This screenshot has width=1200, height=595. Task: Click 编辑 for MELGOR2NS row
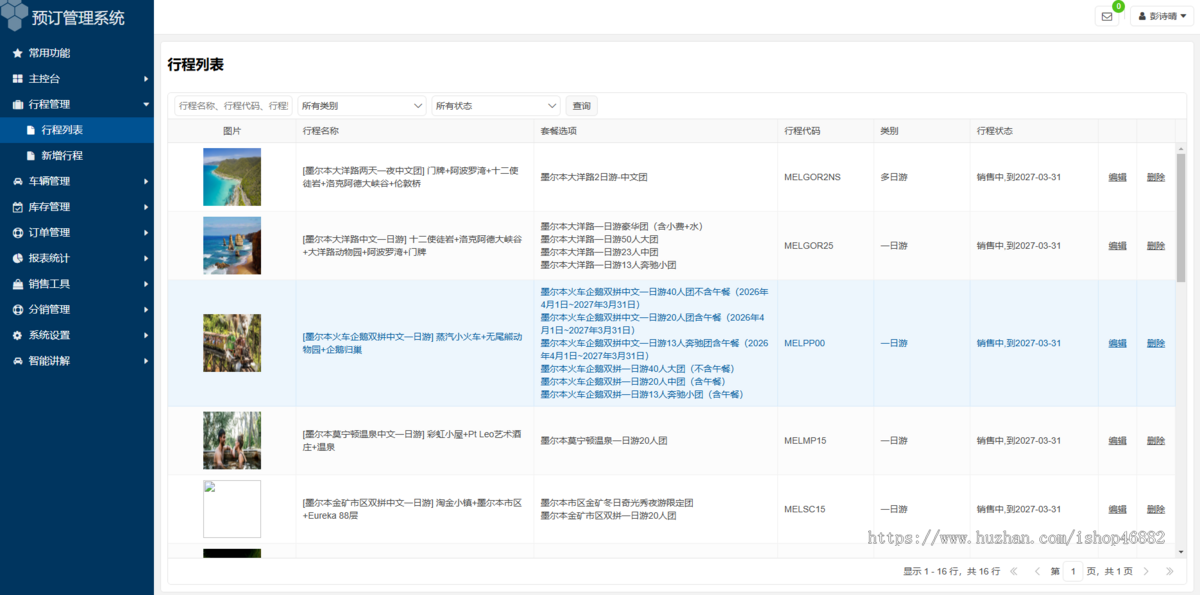[x=1117, y=177]
